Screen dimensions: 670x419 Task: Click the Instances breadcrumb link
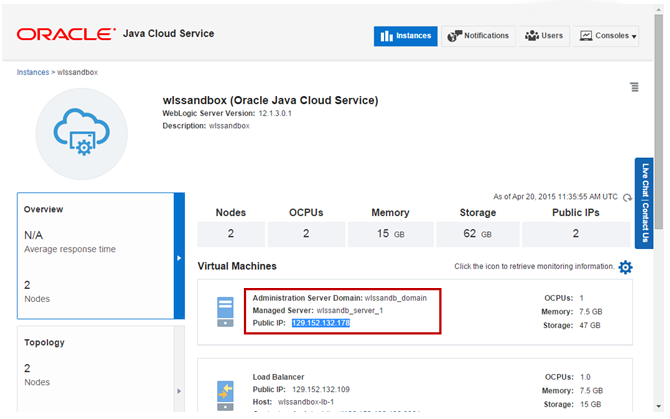(32, 72)
